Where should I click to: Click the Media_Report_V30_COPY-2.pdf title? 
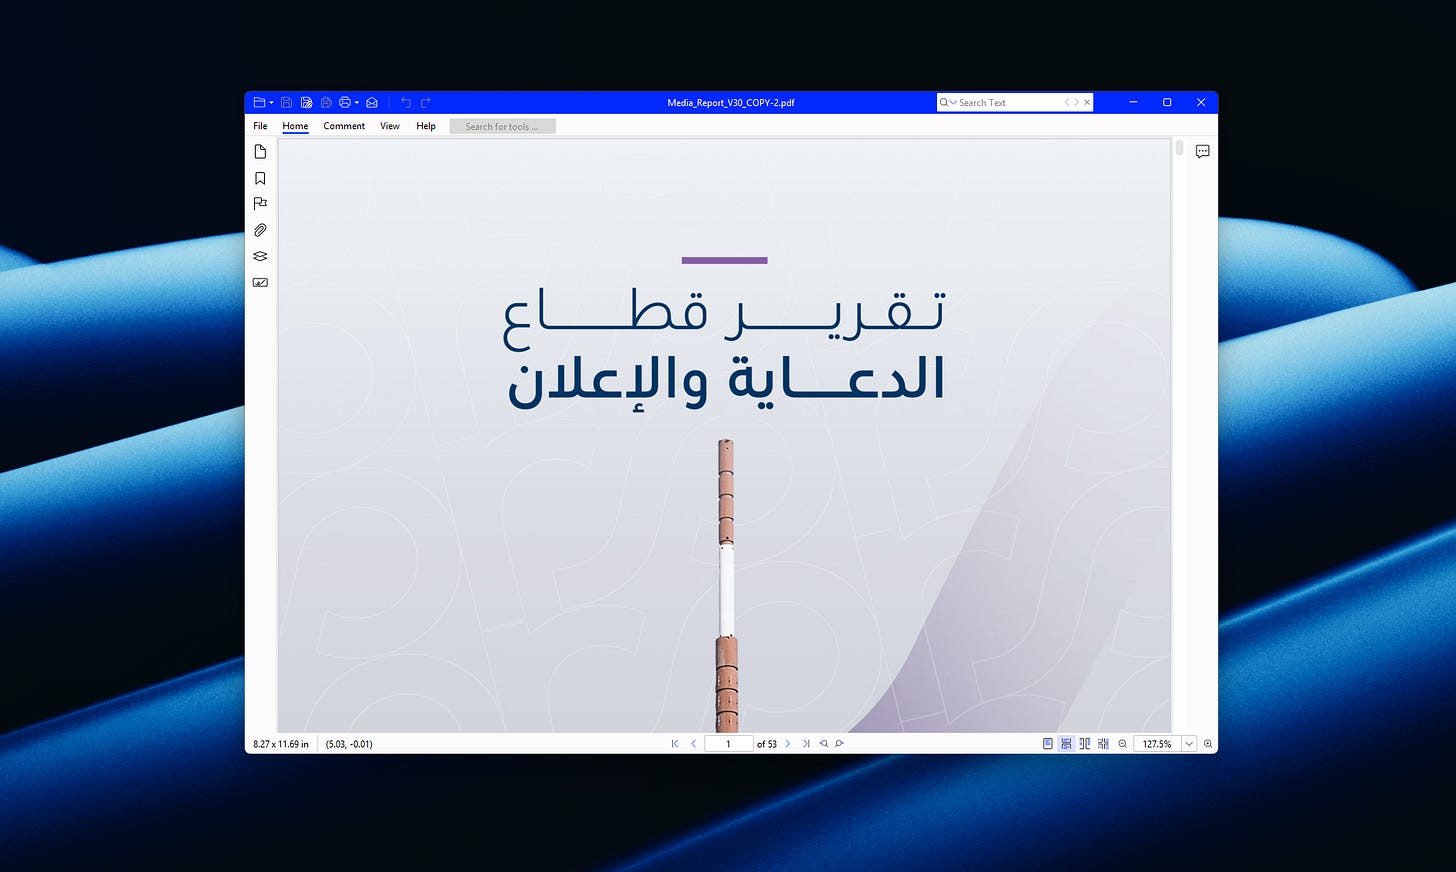click(x=731, y=102)
